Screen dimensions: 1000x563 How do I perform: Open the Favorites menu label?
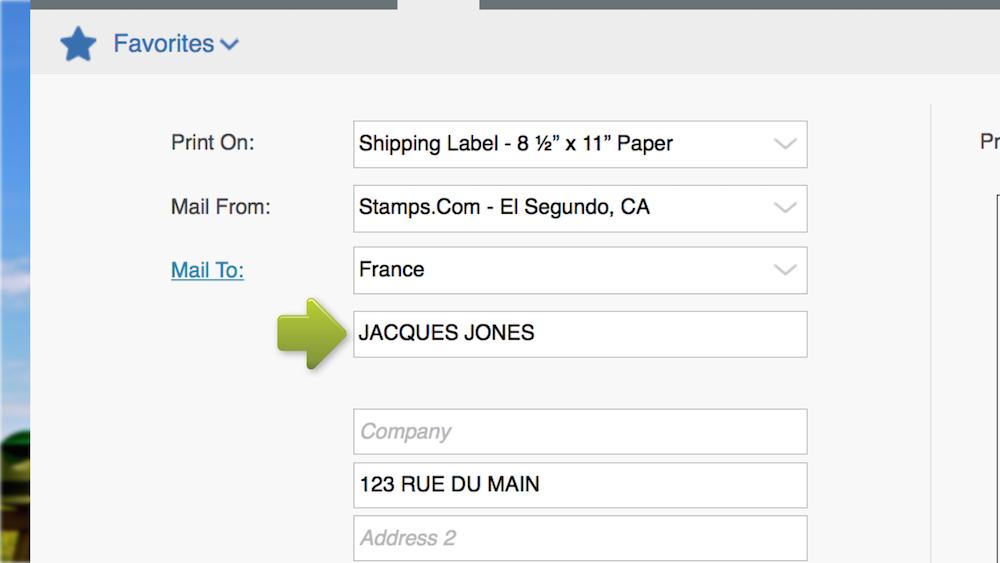click(x=163, y=44)
